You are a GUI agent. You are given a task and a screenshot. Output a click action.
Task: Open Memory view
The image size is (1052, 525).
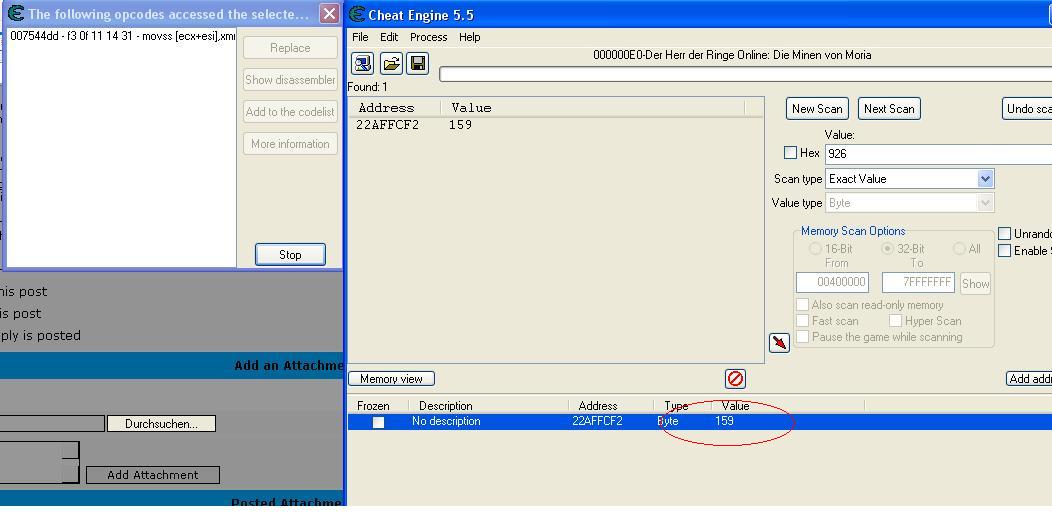(391, 379)
